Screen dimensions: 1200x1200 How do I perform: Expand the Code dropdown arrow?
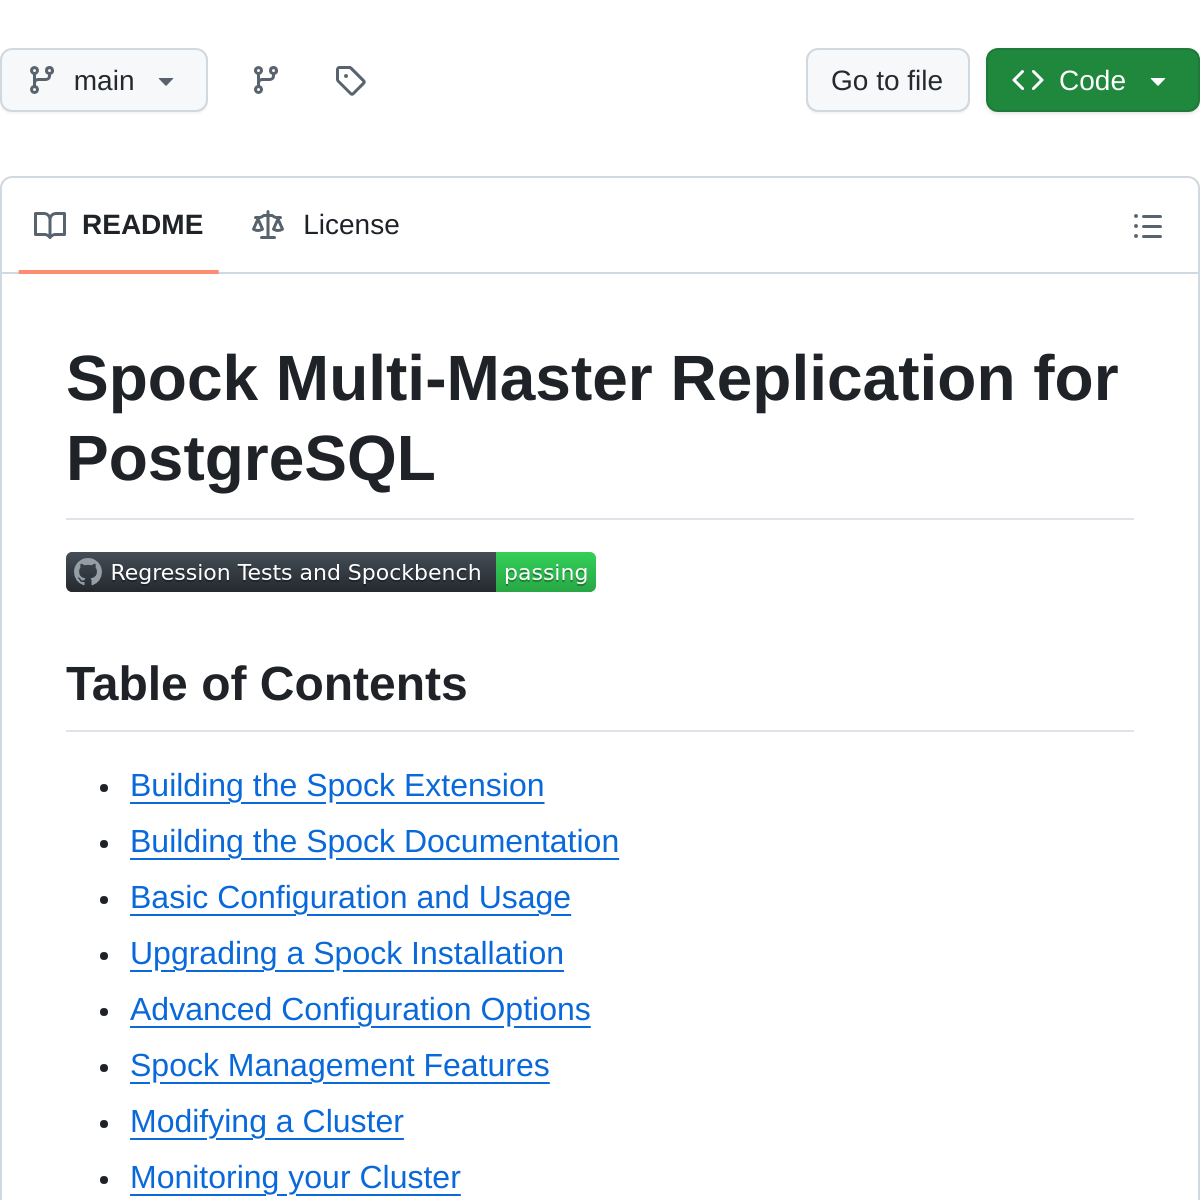(1158, 81)
